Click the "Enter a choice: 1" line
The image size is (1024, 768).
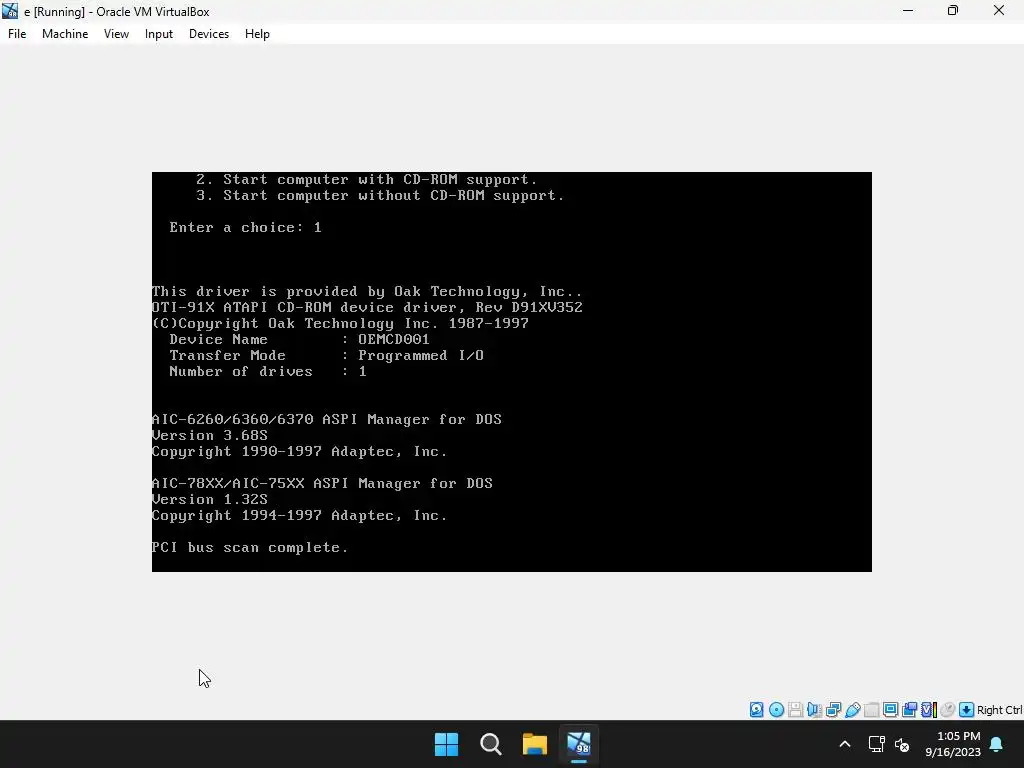coord(246,227)
